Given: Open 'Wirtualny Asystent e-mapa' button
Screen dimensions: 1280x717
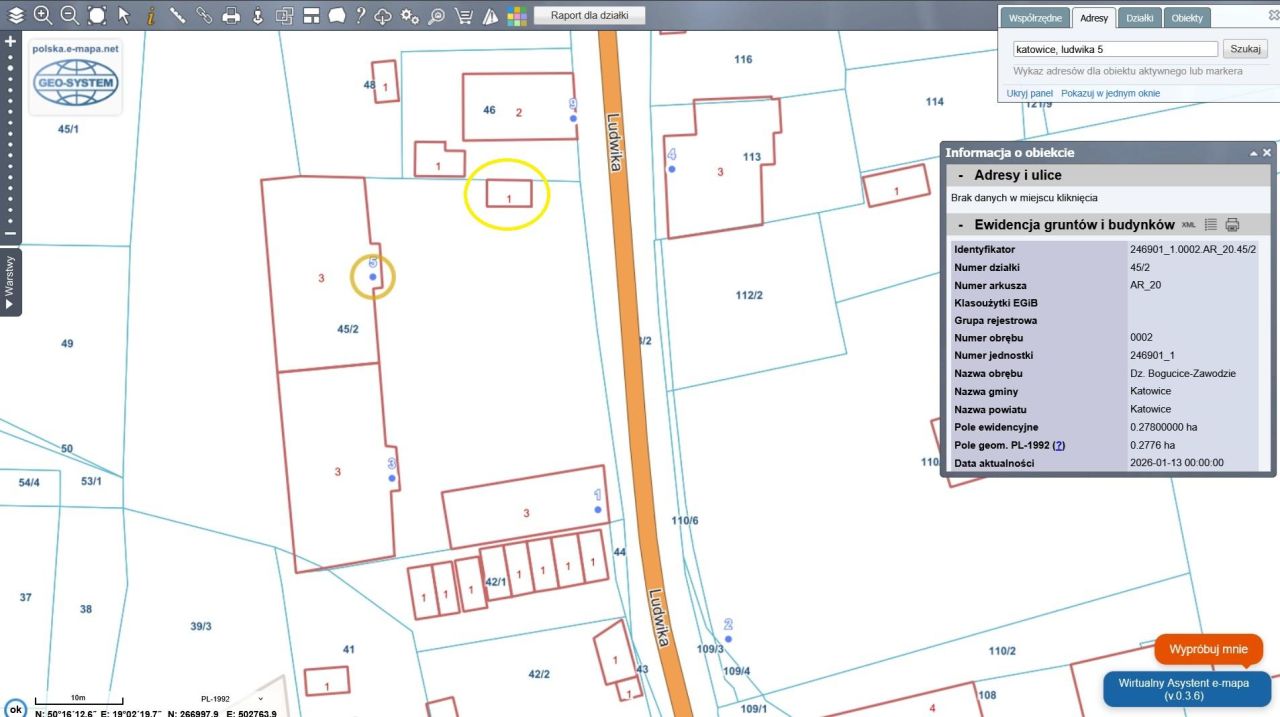Looking at the screenshot, I should 1187,689.
